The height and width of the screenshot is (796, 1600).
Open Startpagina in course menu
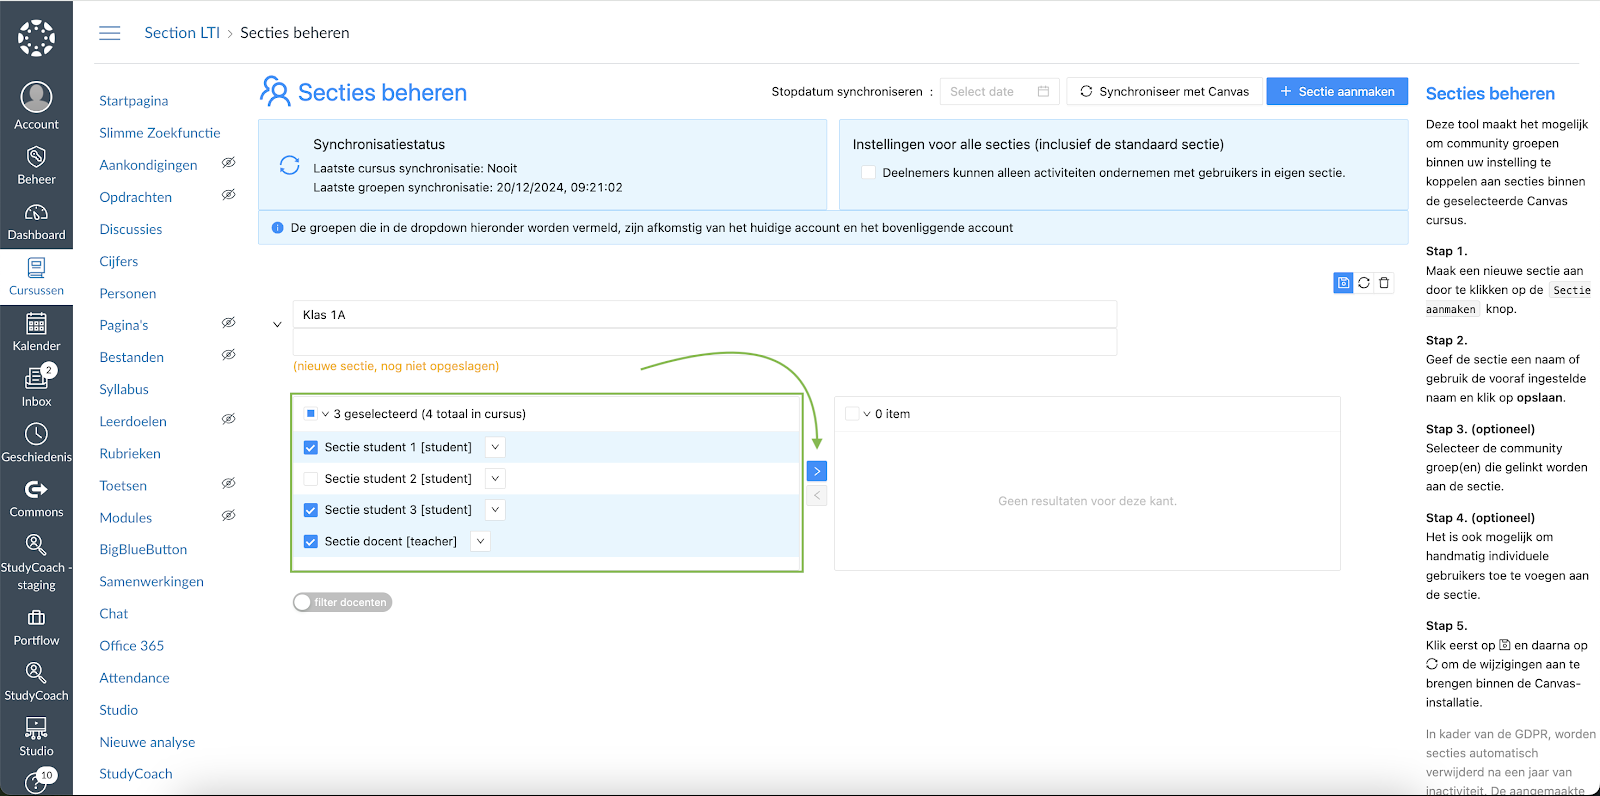[134, 101]
